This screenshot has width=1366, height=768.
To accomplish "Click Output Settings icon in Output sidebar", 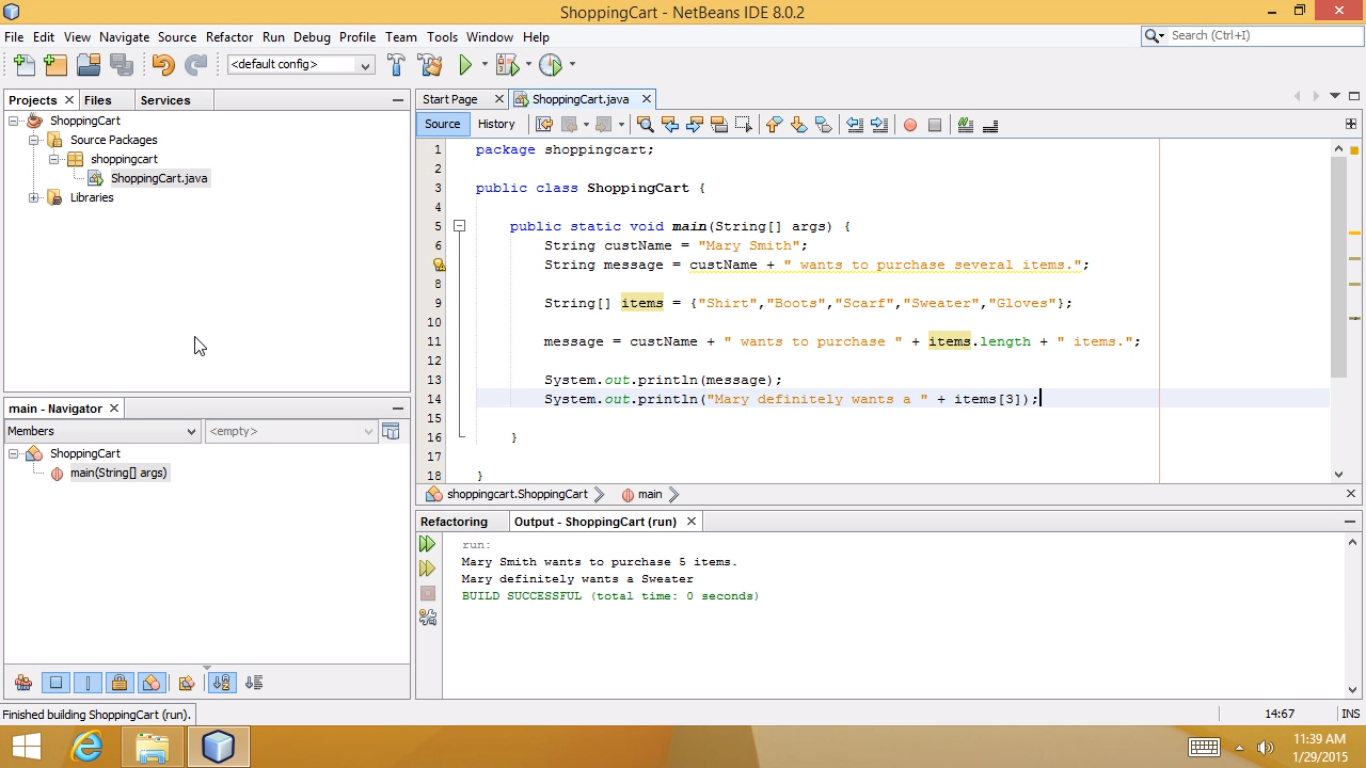I will tap(428, 618).
